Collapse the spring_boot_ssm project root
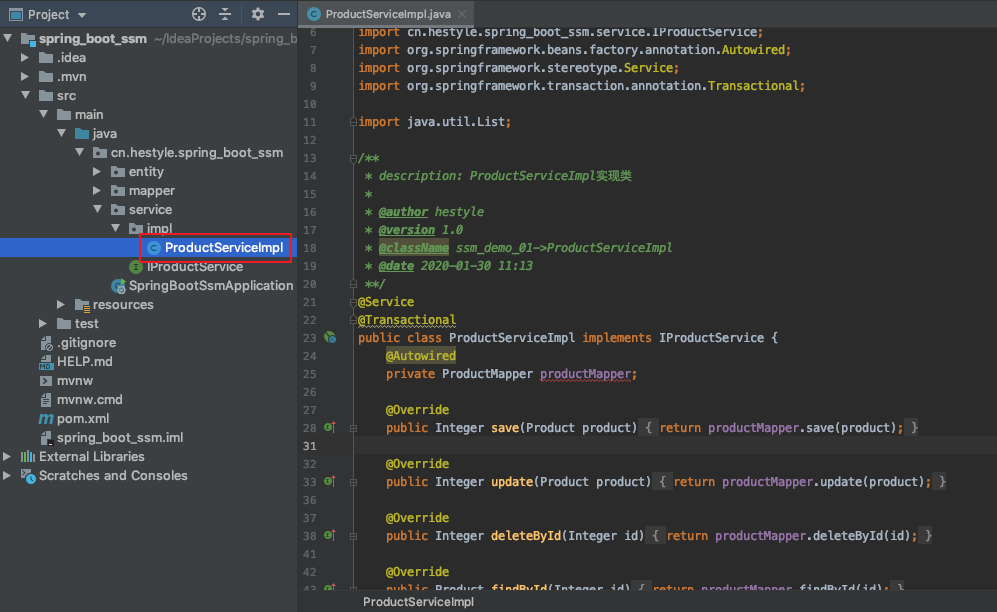 (x=8, y=38)
